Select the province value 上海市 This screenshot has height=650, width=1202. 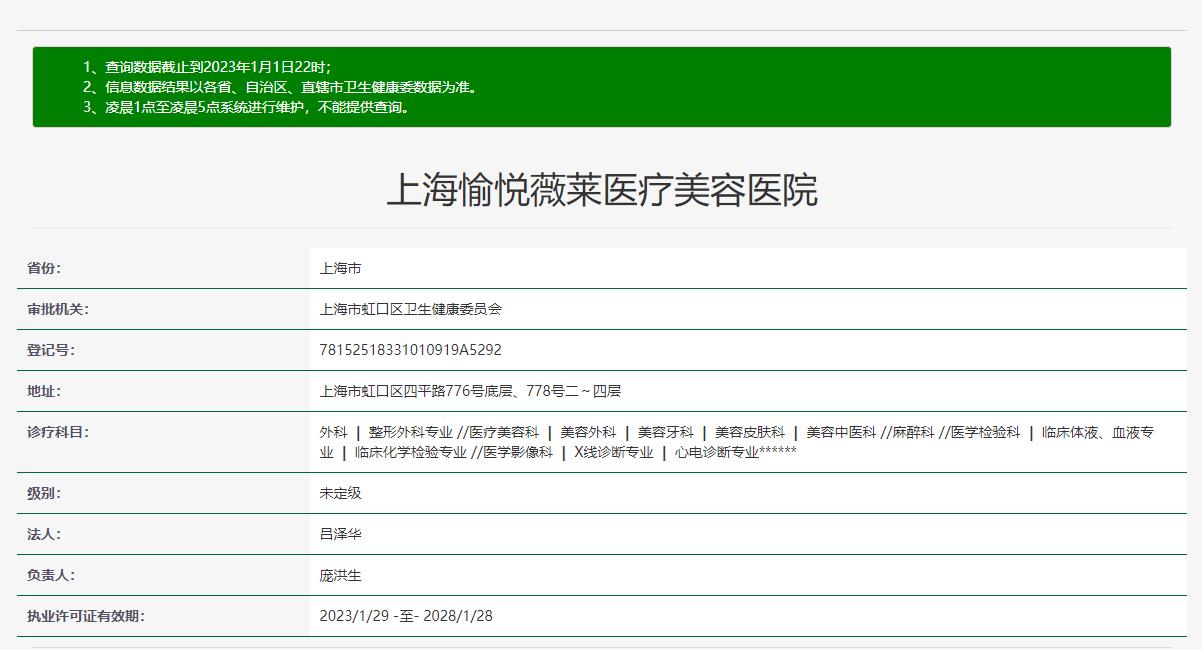(334, 267)
